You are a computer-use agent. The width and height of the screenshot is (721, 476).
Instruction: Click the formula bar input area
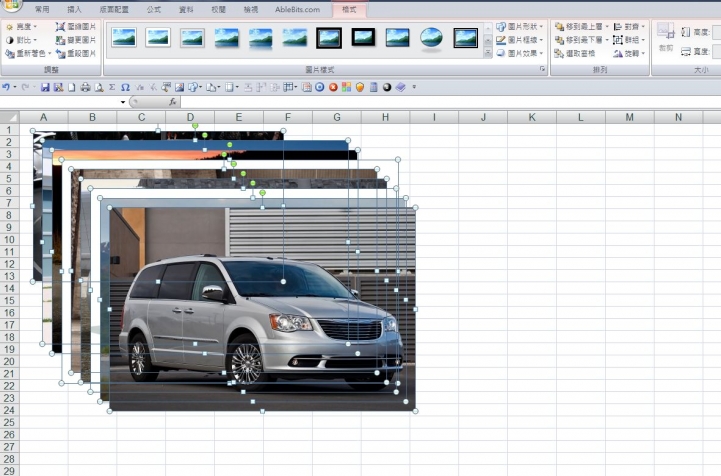point(451,102)
